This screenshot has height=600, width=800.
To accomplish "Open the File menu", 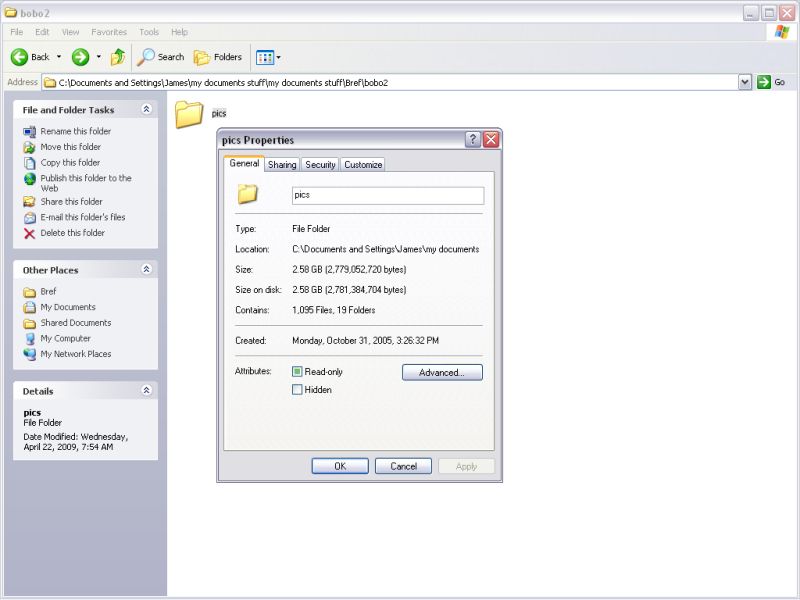I will 16,32.
